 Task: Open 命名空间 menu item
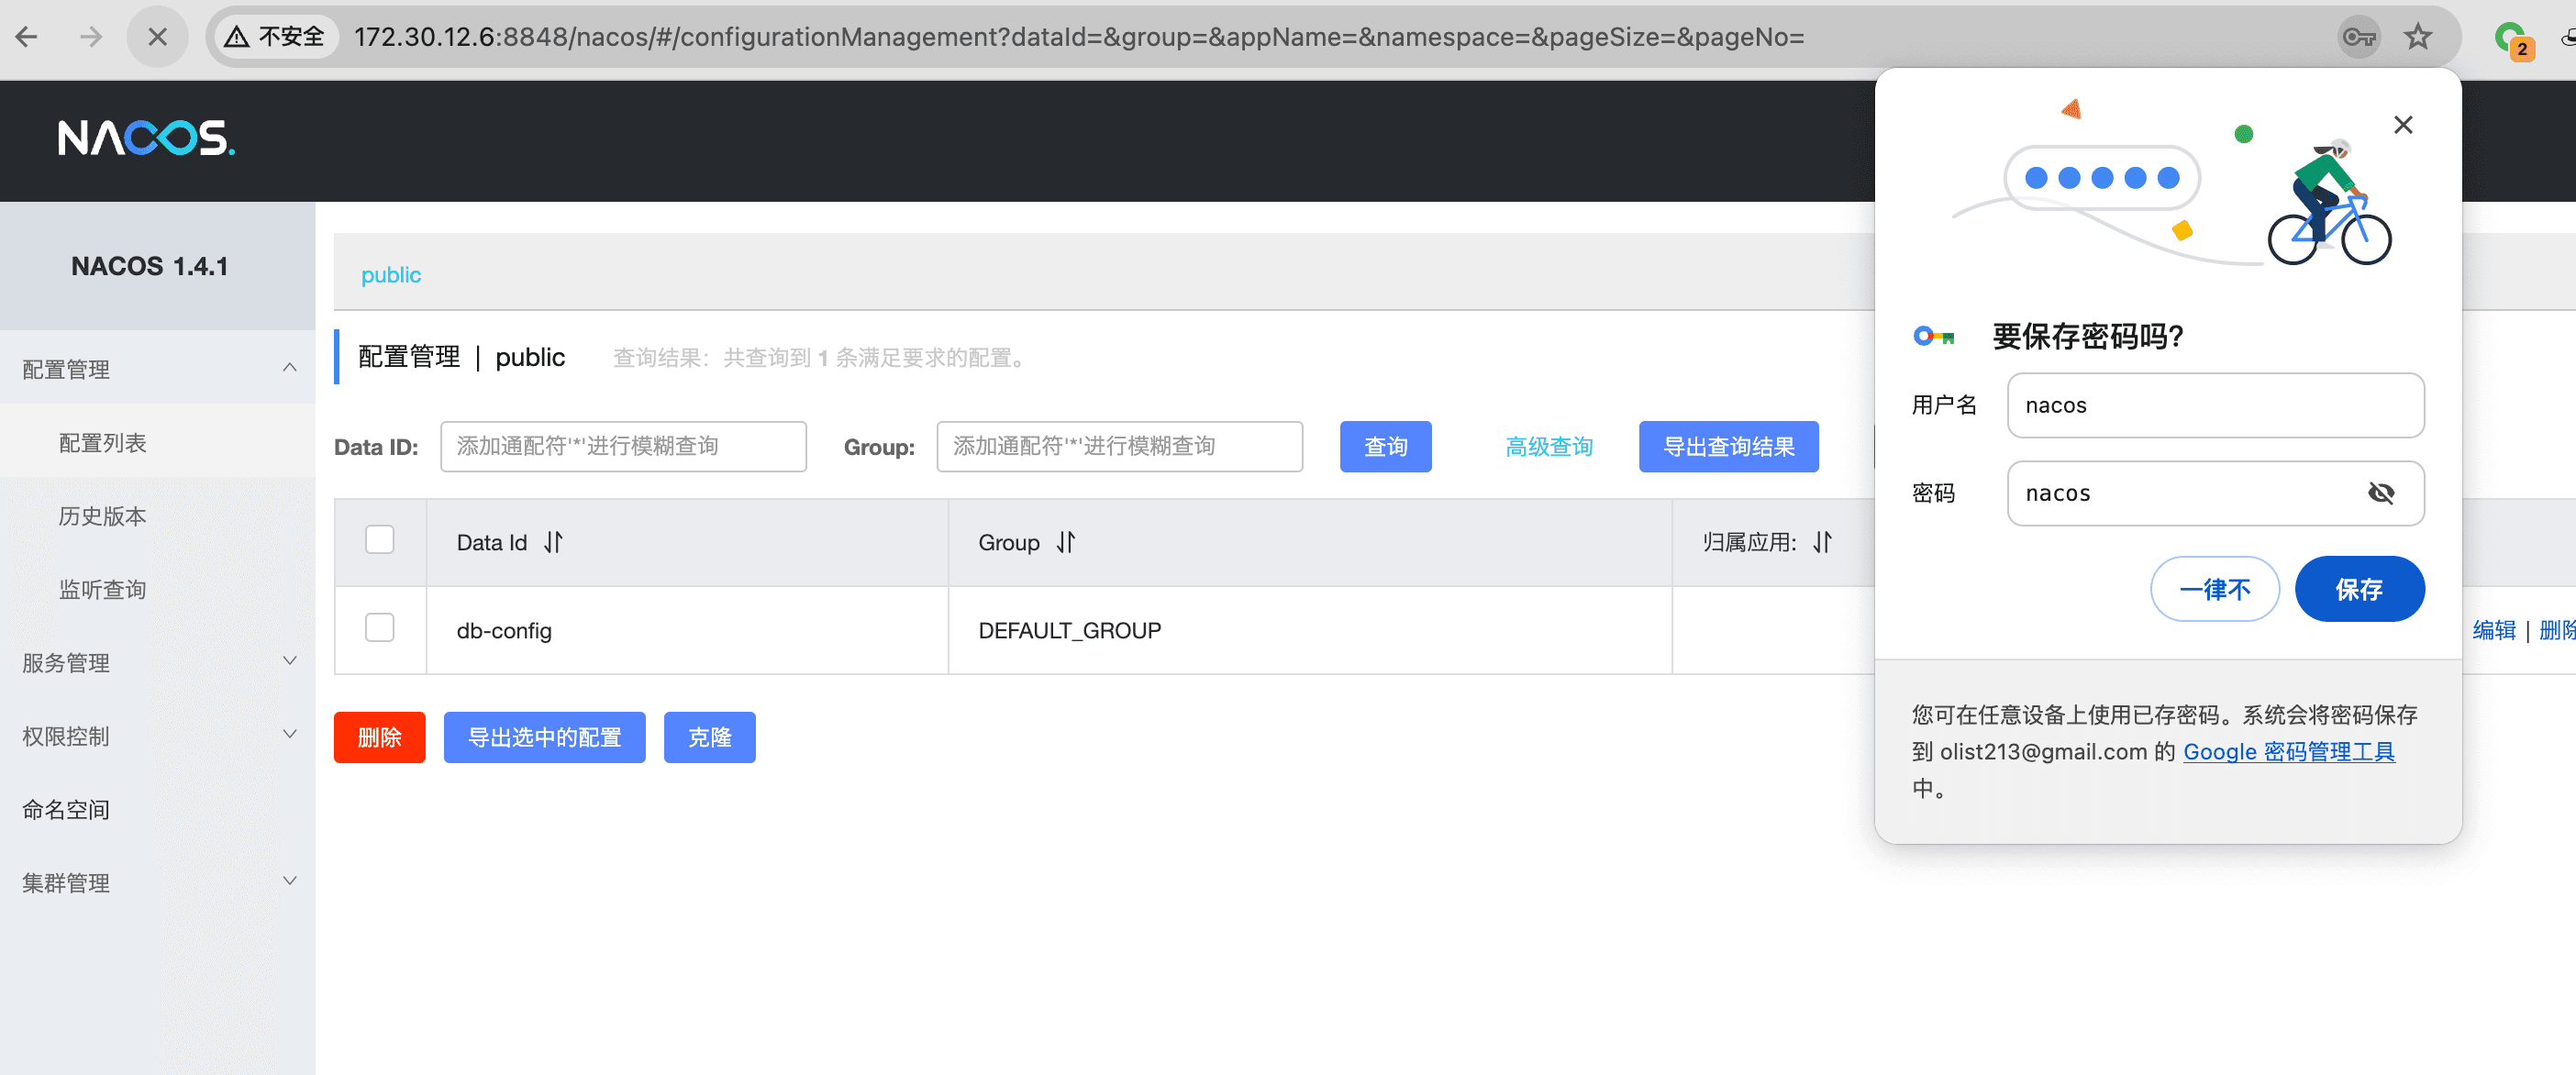point(66,809)
